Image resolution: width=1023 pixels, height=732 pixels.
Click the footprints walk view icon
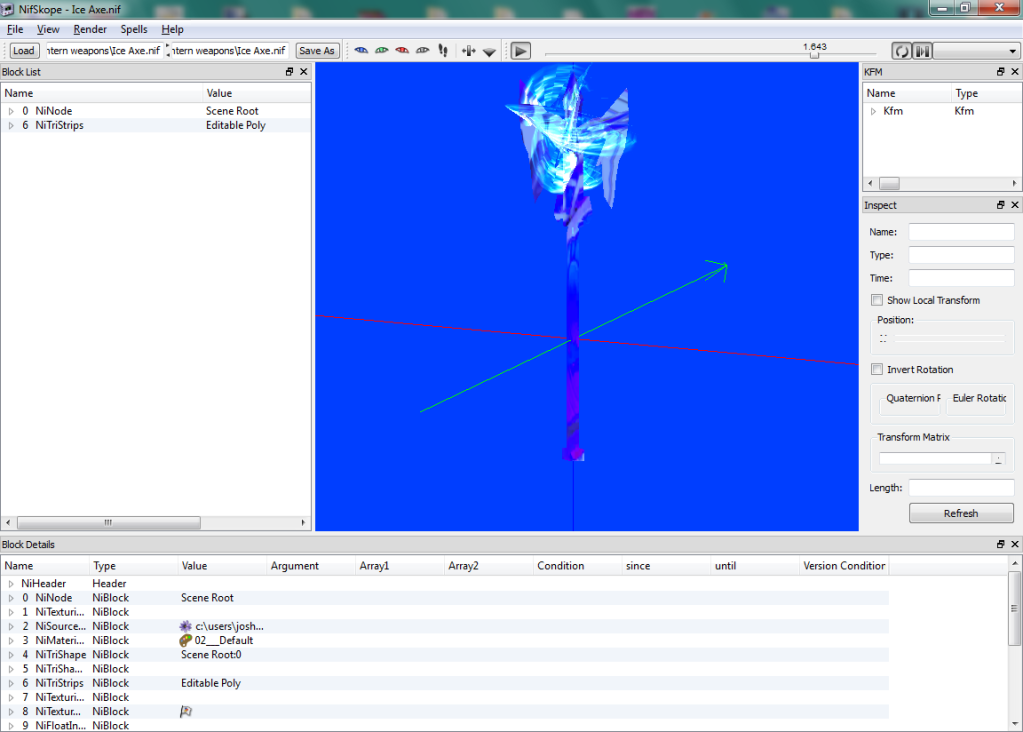pyautogui.click(x=443, y=50)
